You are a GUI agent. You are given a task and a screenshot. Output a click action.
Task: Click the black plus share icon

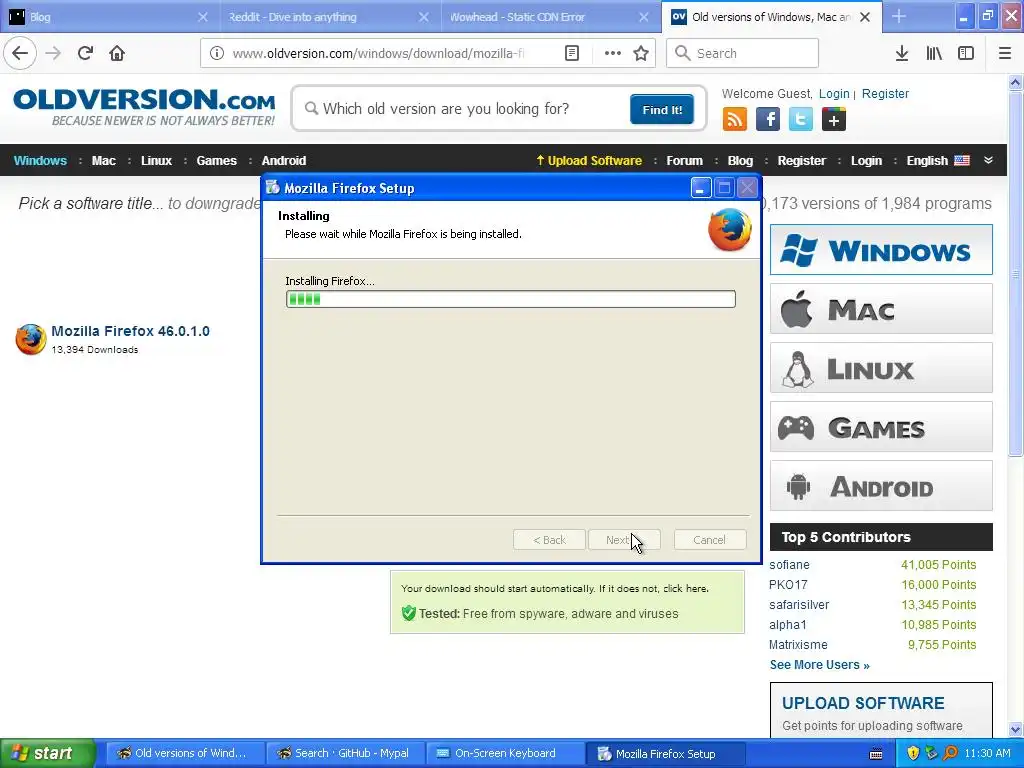pos(834,120)
